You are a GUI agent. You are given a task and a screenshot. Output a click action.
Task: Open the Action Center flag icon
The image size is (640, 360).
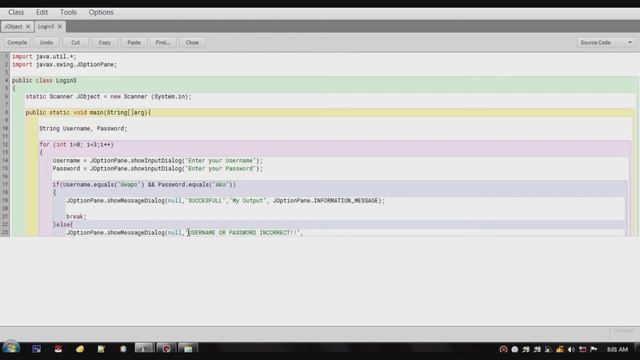[x=594, y=349]
